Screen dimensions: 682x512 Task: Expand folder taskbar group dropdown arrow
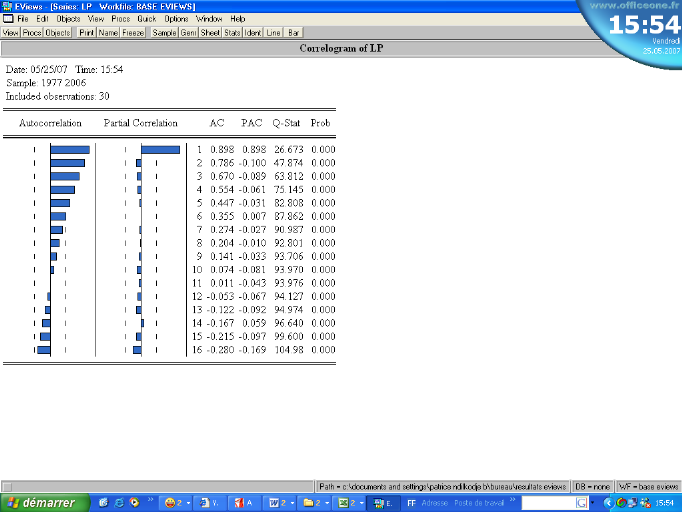(327, 503)
